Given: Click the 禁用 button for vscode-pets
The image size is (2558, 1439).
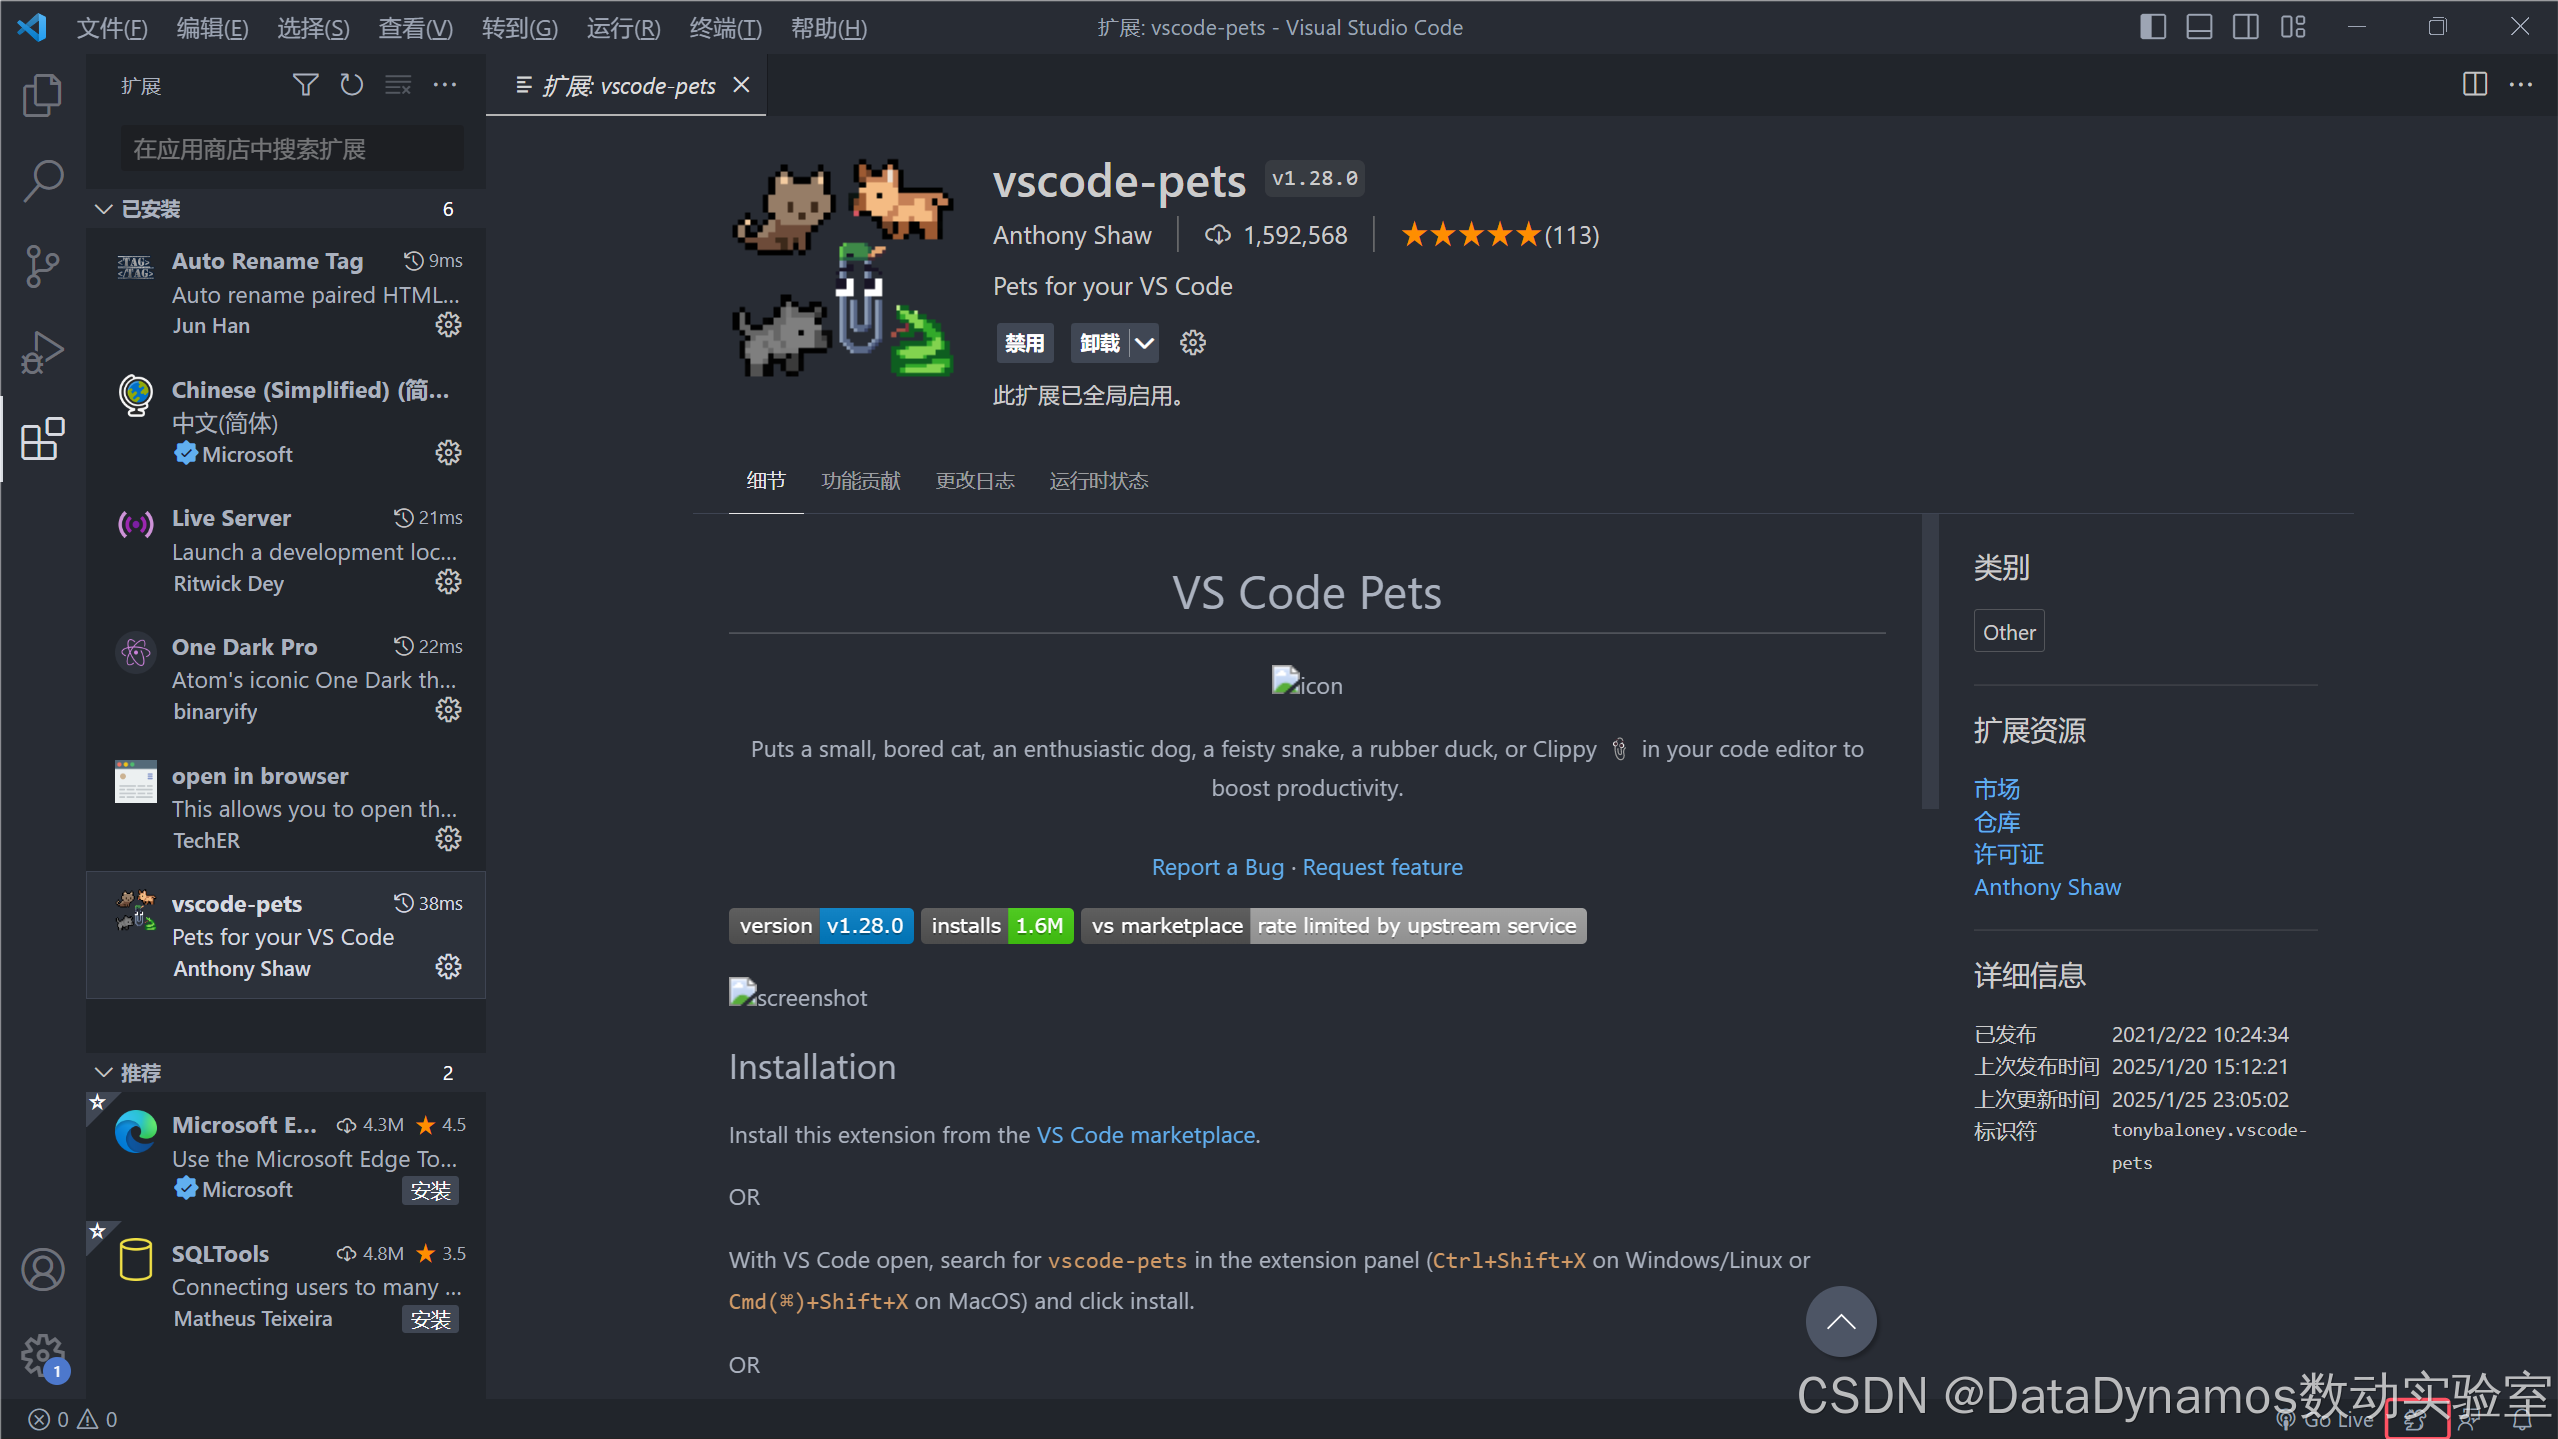Looking at the screenshot, I should point(1024,342).
